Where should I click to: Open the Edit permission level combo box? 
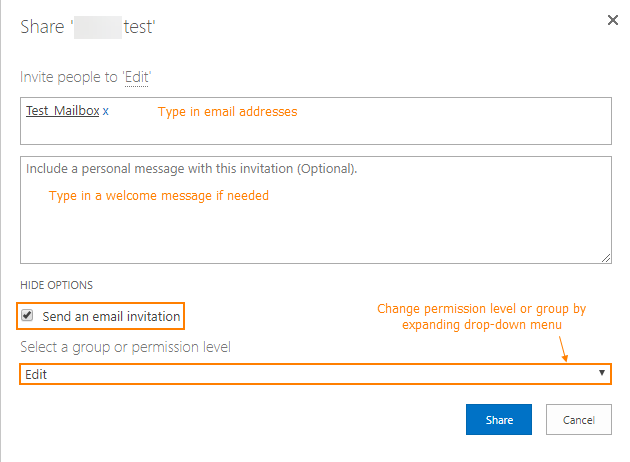(315, 374)
